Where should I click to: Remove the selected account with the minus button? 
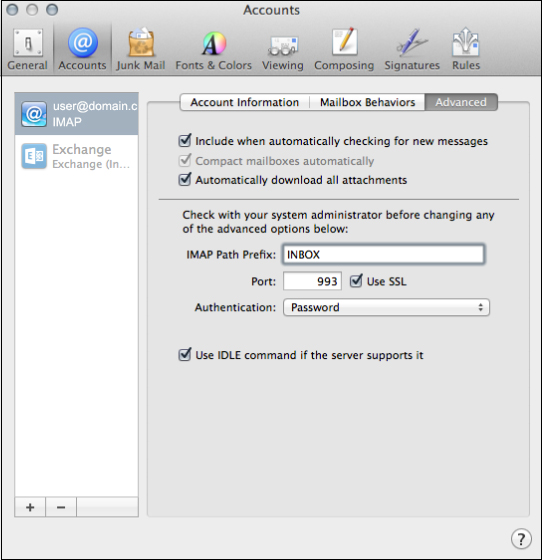coord(61,507)
